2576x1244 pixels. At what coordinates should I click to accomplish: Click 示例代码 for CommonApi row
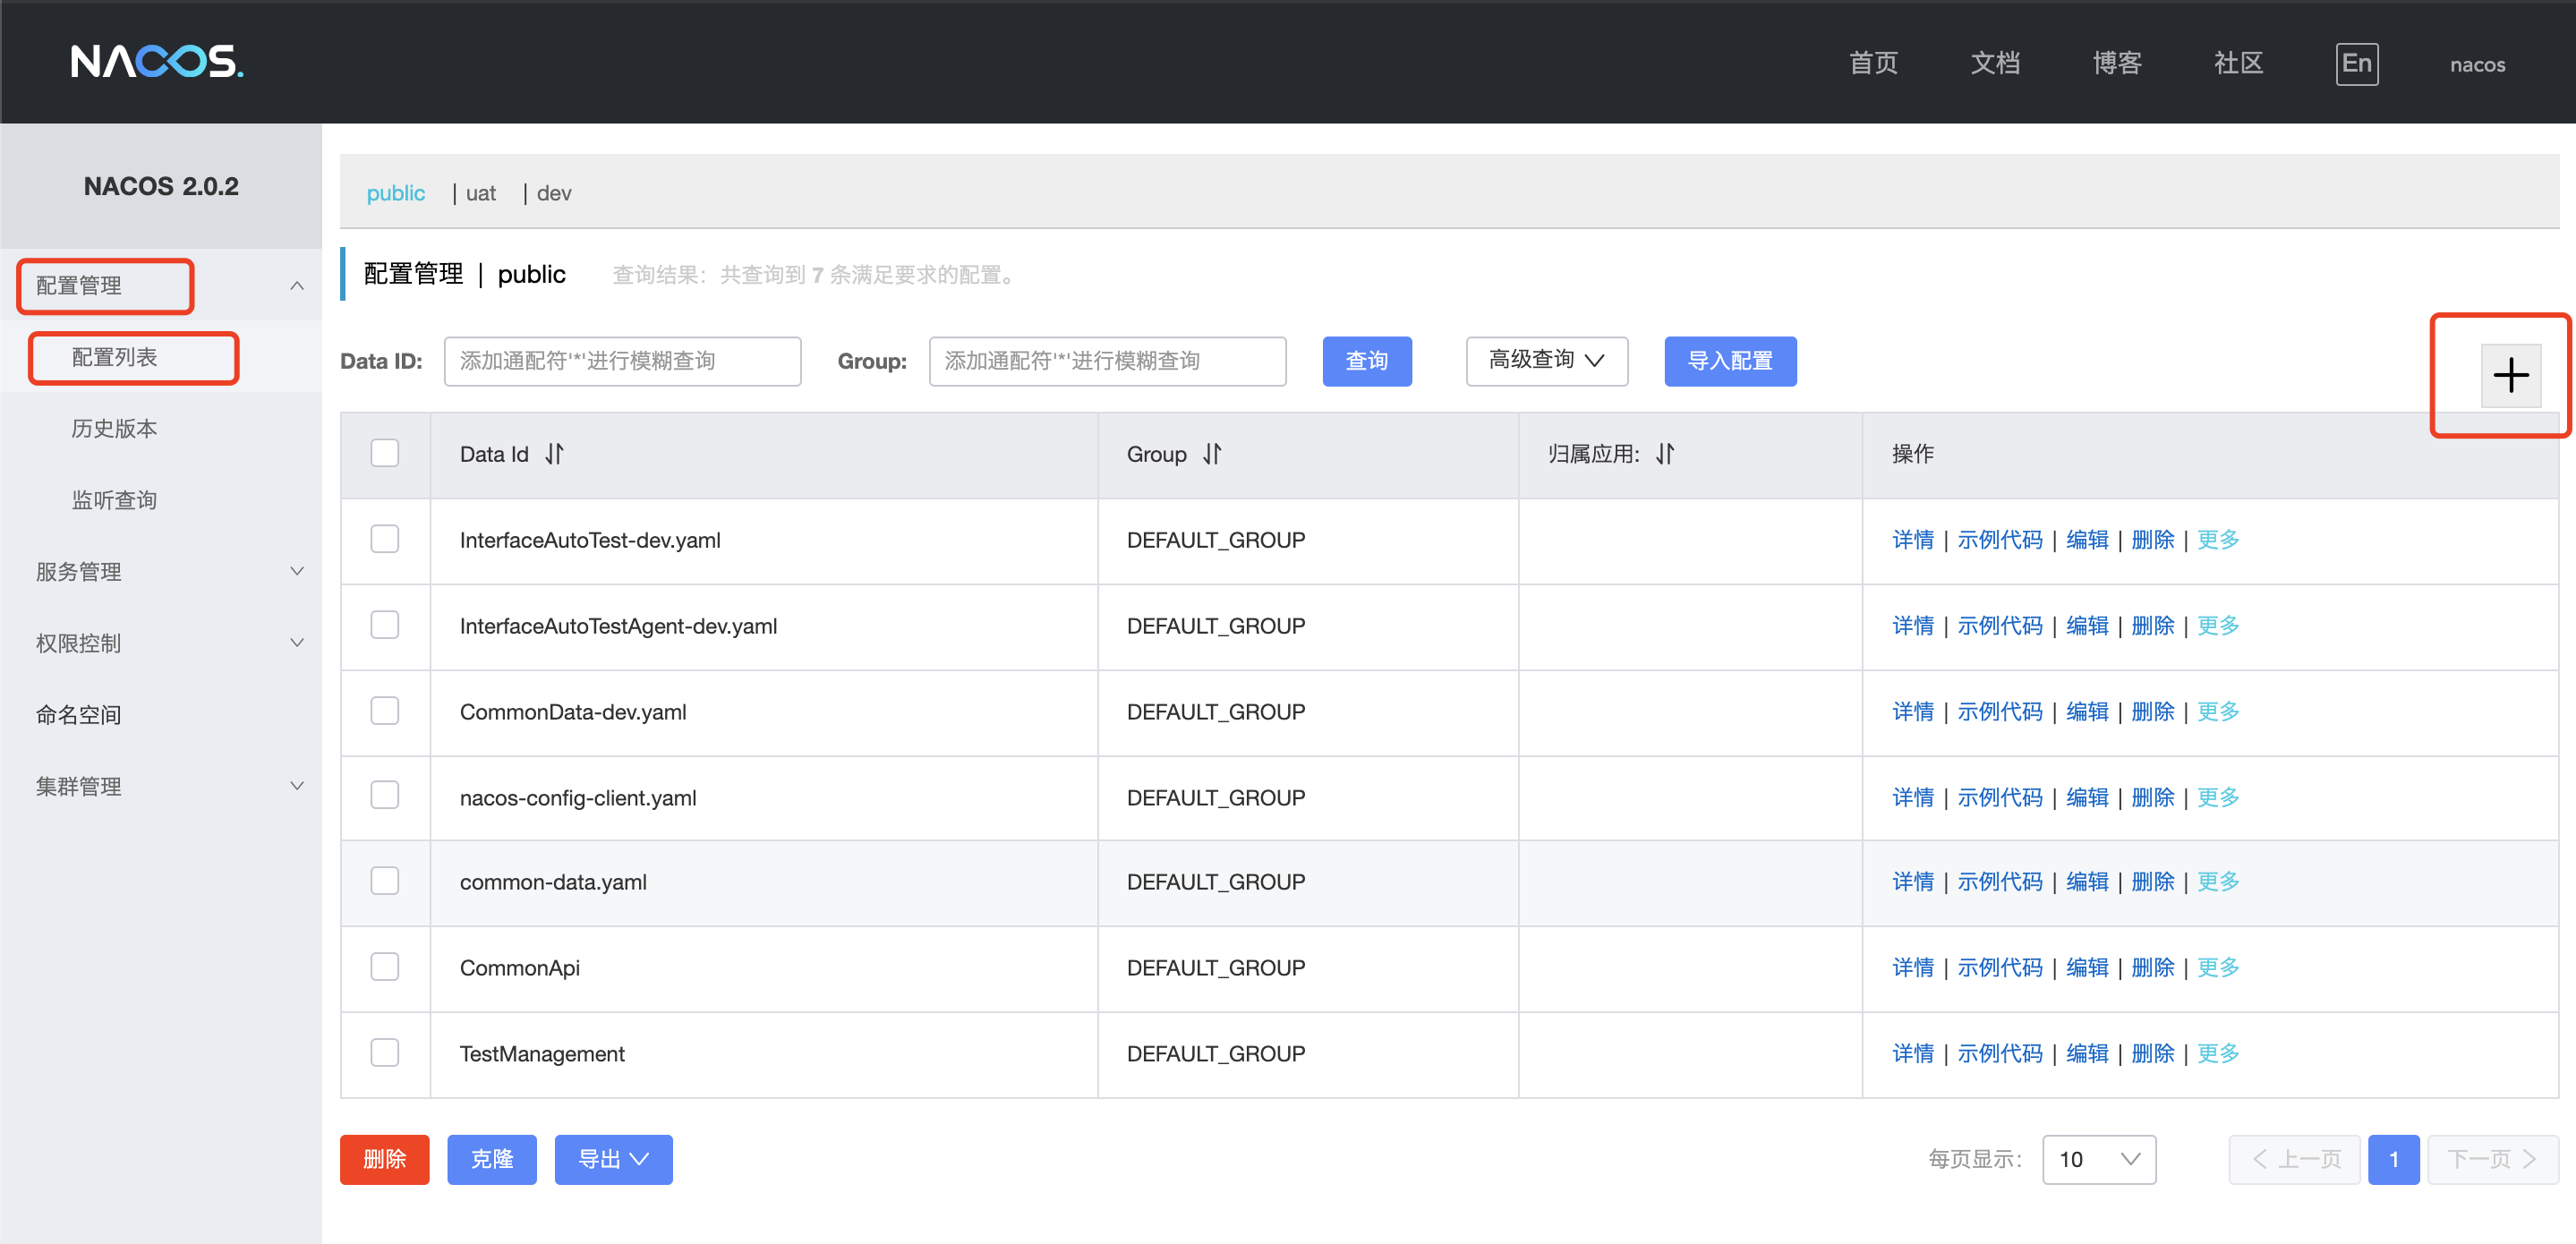(x=2000, y=968)
